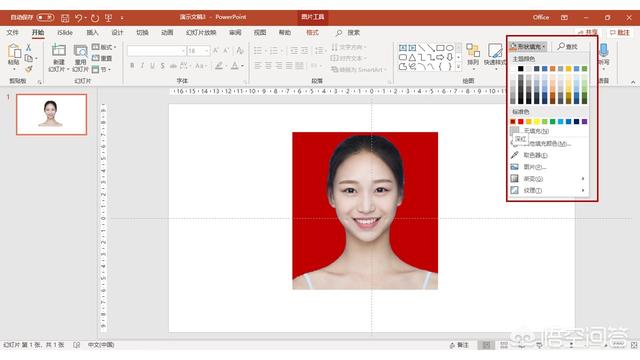Open the File tab
Viewport: 640px width, 360px height.
[12, 33]
